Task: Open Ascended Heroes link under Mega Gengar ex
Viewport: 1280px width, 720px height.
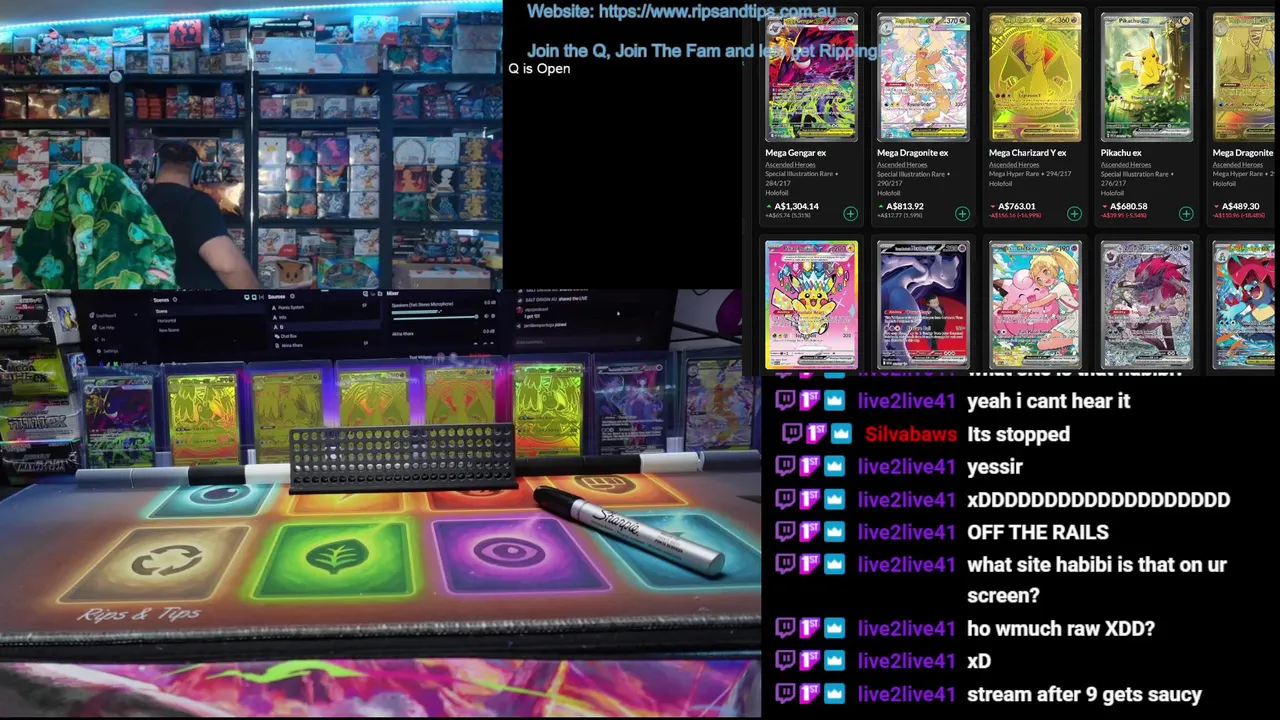Action: tap(790, 165)
